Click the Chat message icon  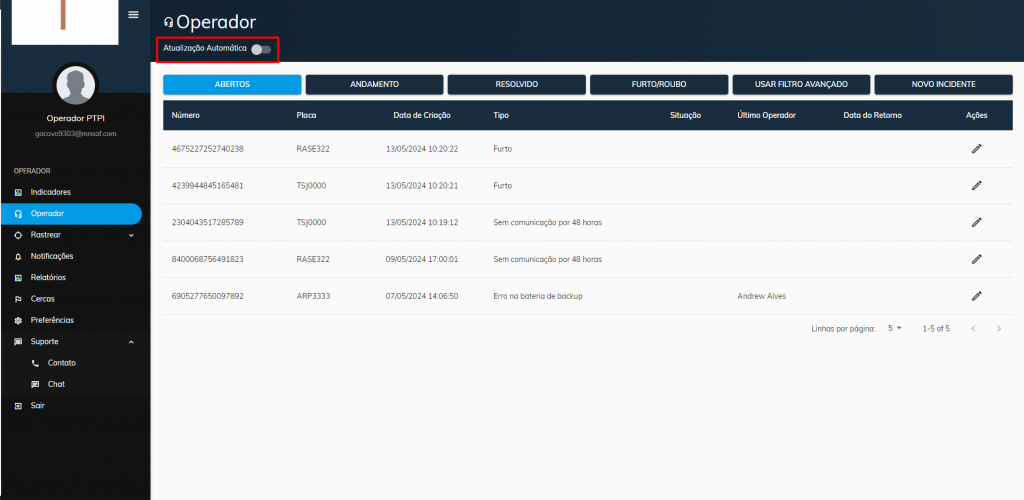tap(35, 384)
